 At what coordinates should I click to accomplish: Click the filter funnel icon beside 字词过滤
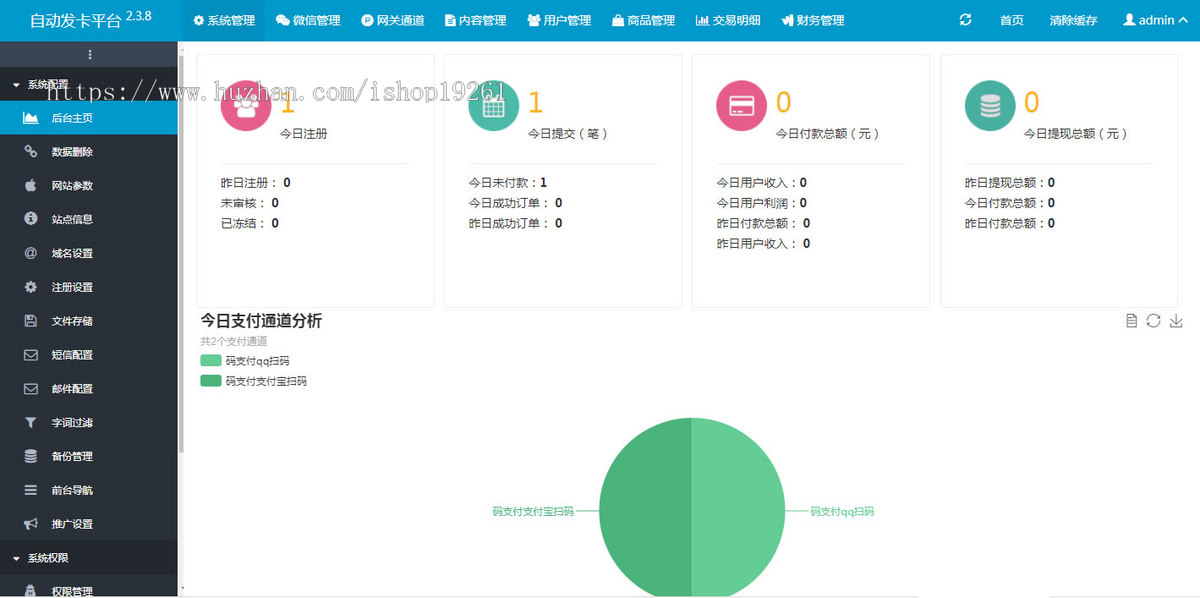(30, 422)
